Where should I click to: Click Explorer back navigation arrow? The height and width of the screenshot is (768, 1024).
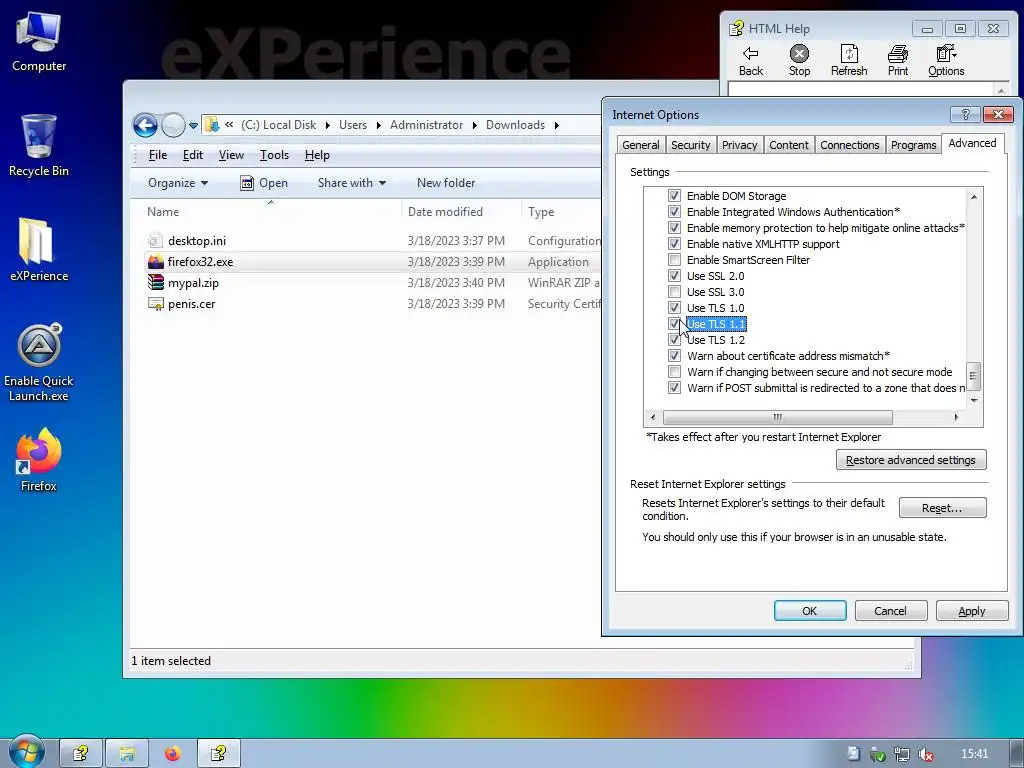click(145, 125)
